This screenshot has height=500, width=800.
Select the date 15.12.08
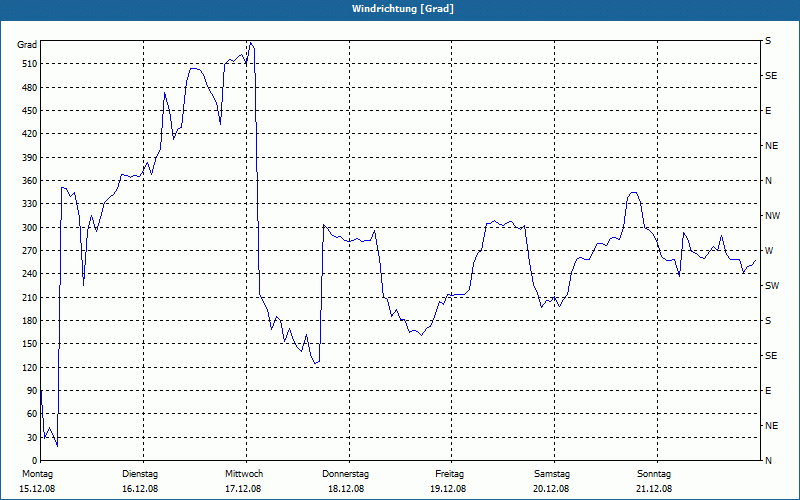pyautogui.click(x=37, y=489)
